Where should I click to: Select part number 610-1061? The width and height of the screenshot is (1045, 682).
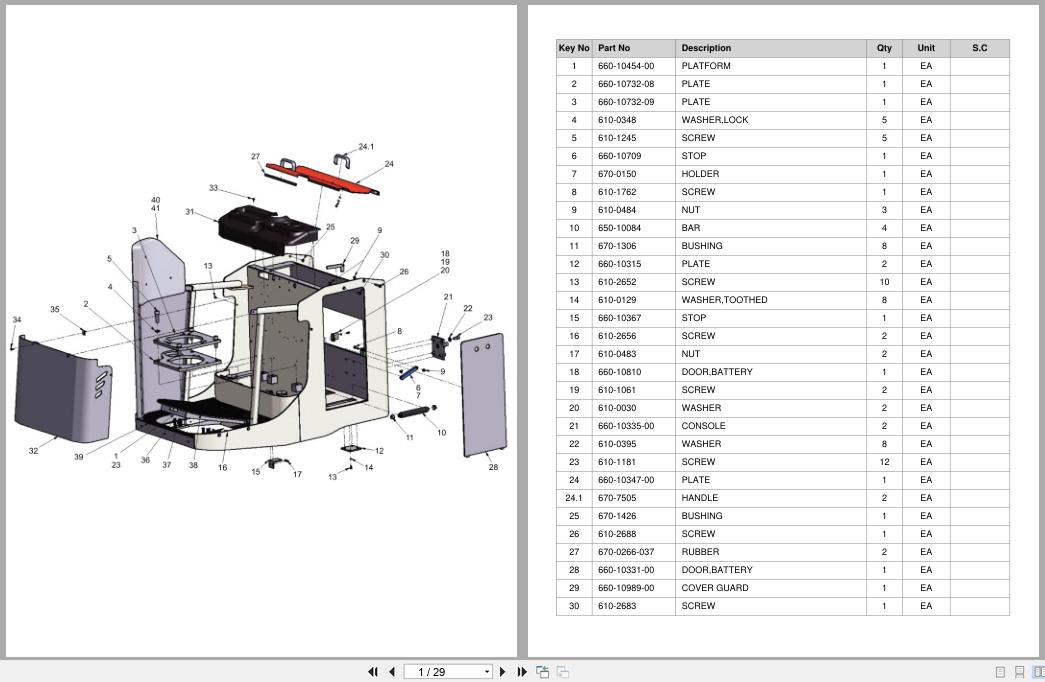pyautogui.click(x=617, y=390)
